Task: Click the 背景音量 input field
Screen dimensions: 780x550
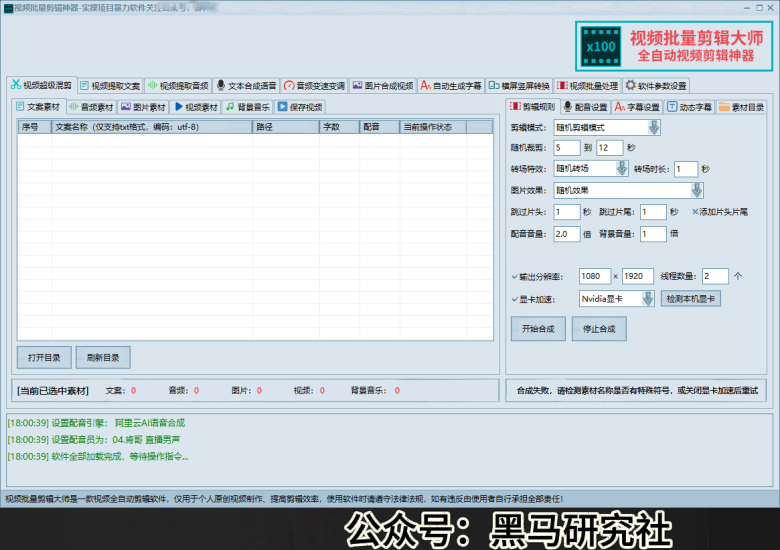Action: tap(653, 234)
